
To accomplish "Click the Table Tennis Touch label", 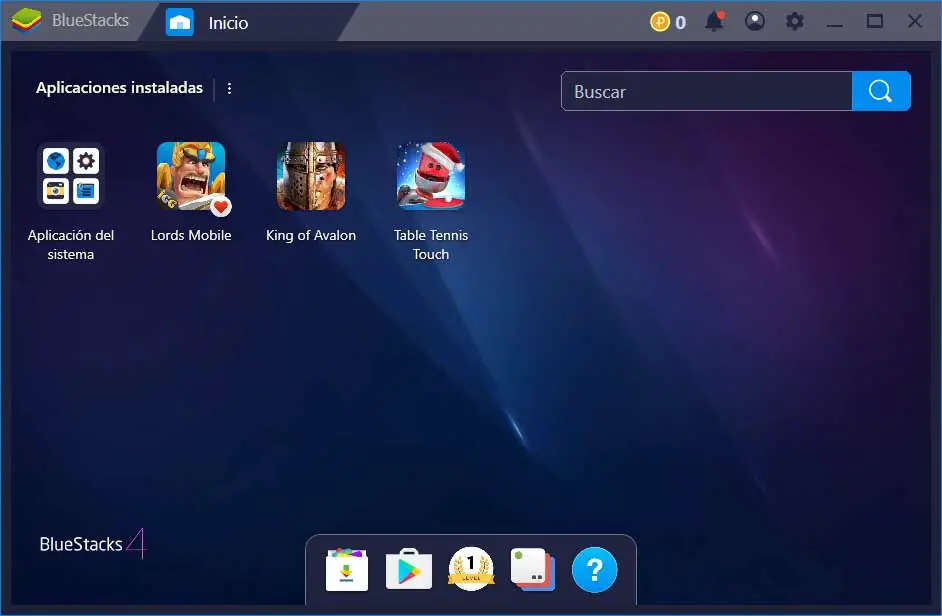I will 431,245.
